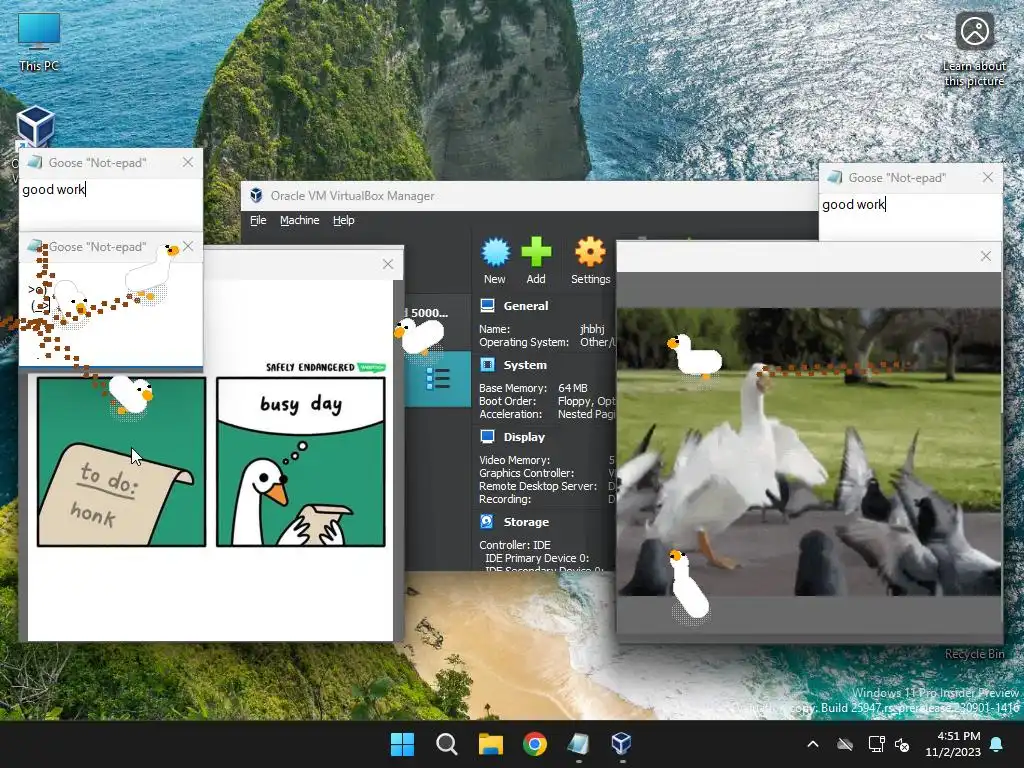Open the Windows Start button

tap(402, 744)
